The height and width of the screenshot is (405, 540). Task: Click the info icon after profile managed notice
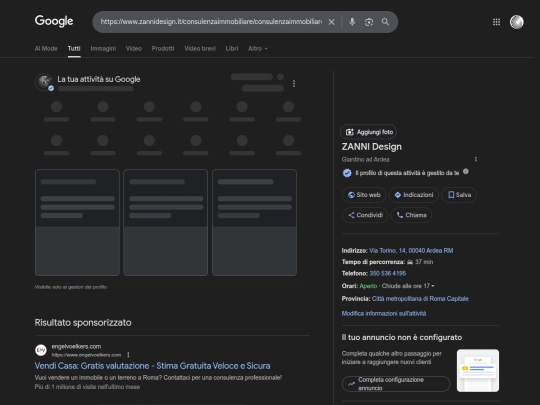point(466,172)
